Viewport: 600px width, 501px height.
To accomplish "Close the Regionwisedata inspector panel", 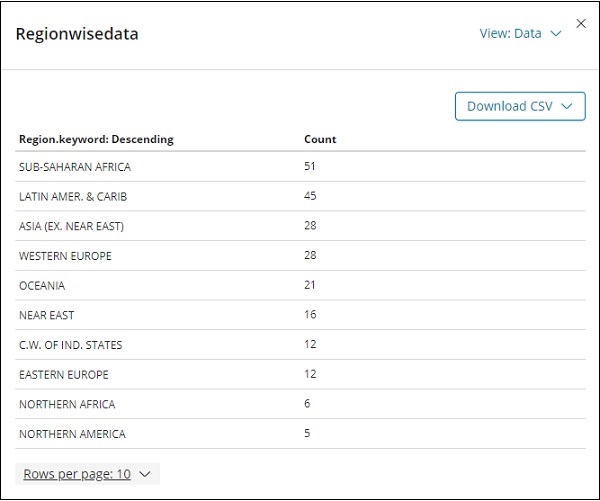I will [581, 23].
